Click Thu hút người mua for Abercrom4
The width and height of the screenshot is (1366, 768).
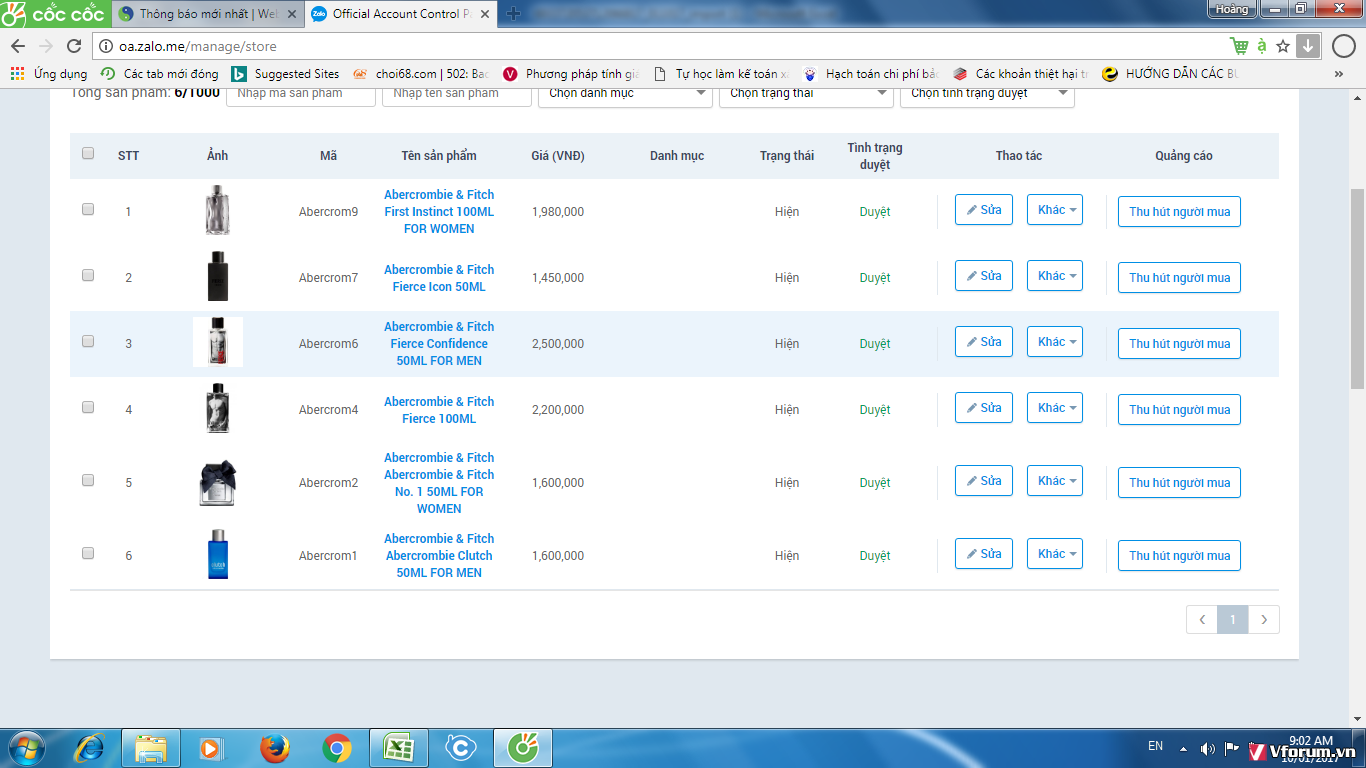[x=1179, y=410]
